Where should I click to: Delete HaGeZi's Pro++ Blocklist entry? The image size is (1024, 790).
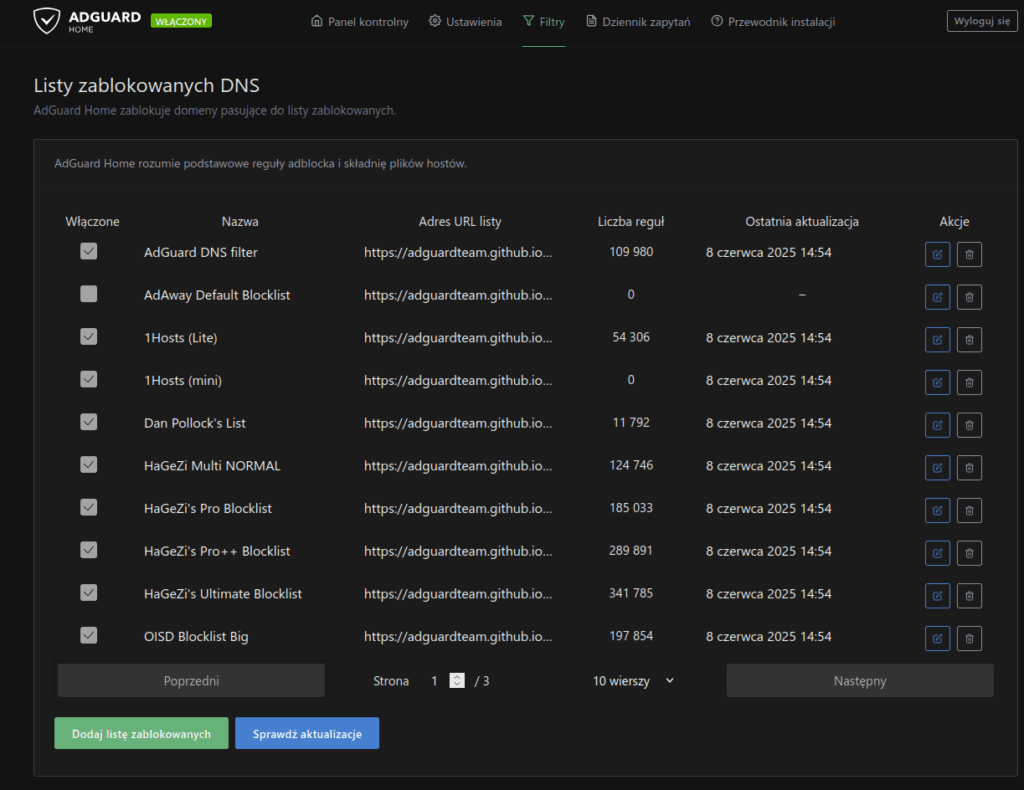(x=969, y=553)
